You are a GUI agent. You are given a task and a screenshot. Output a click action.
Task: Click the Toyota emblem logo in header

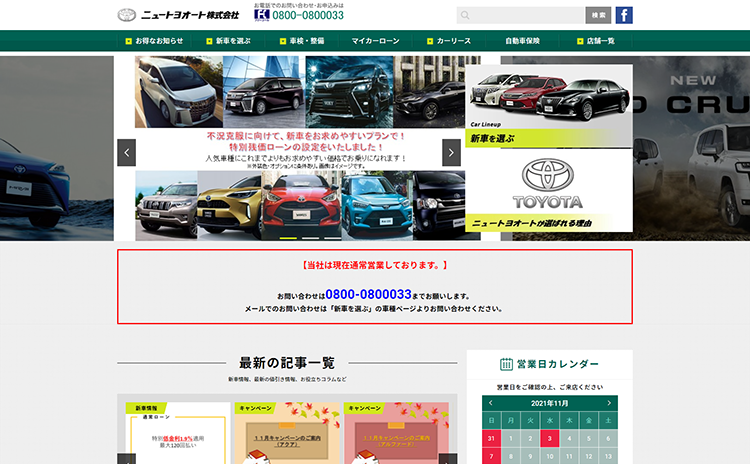(127, 15)
